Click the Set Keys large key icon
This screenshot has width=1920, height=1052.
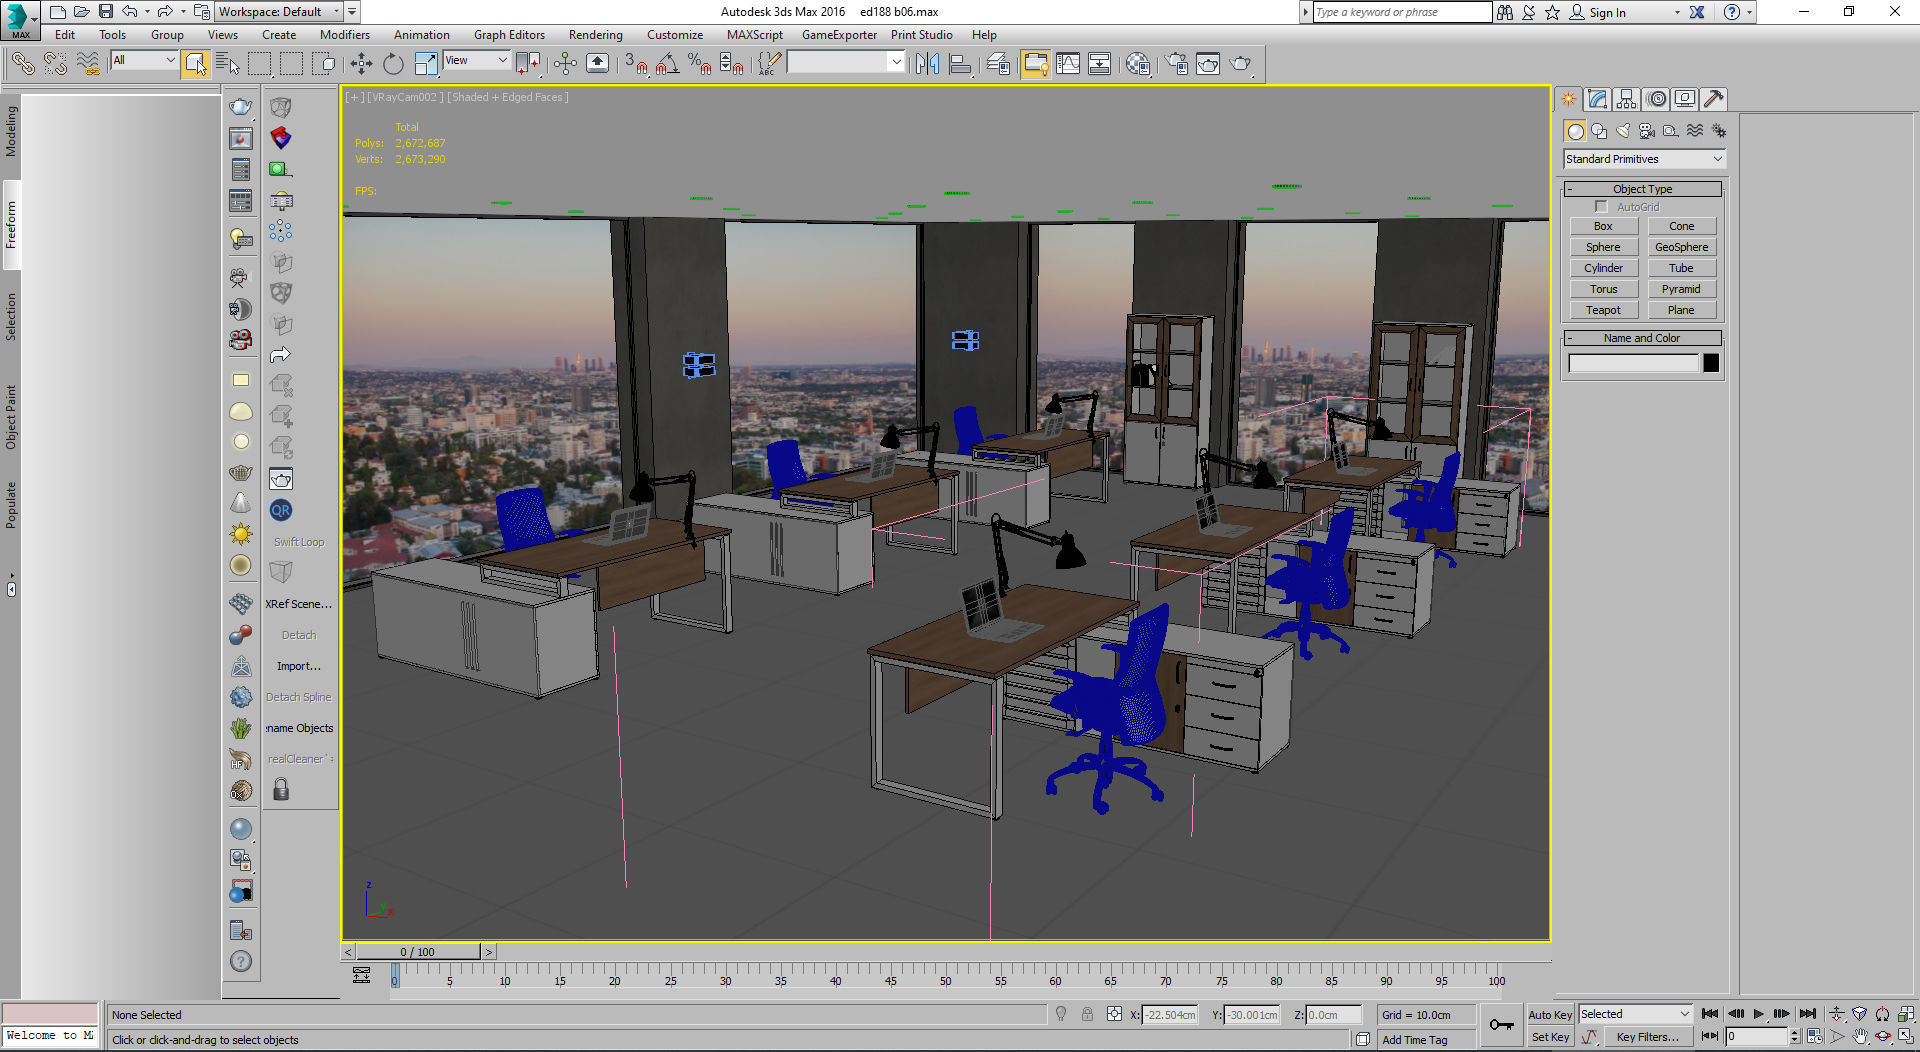1501,1025
